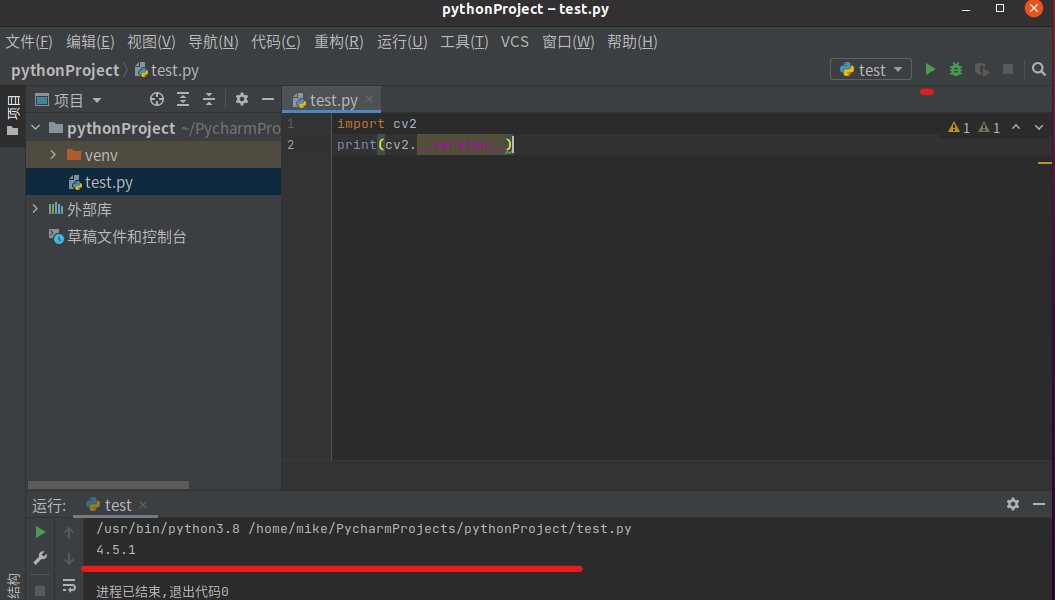This screenshot has height=600, width=1055.
Task: Click pythonProject breadcrumb in navigation bar
Action: pyautogui.click(x=65, y=70)
